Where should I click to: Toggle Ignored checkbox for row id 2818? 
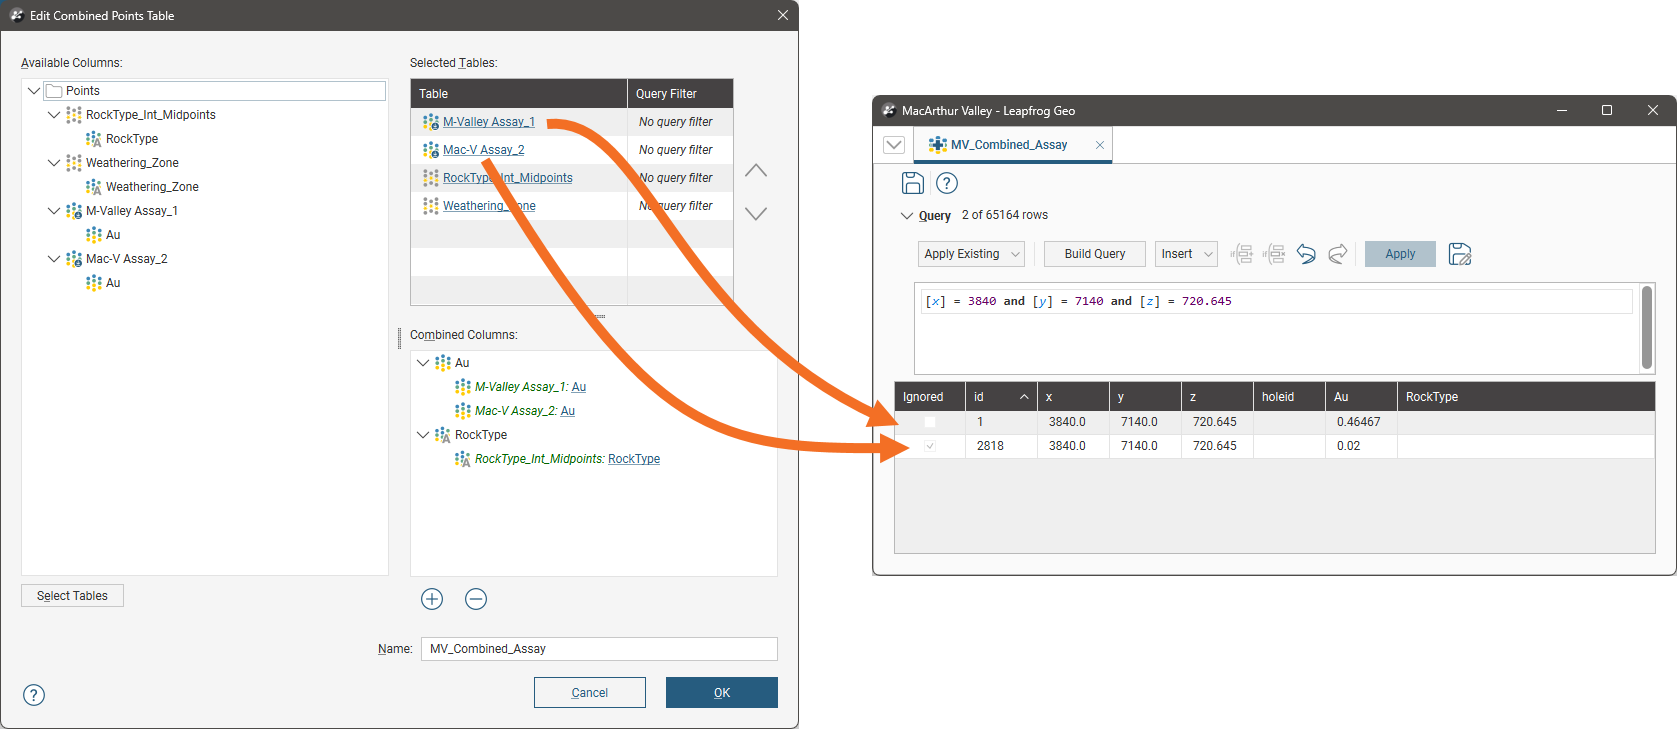tap(930, 446)
